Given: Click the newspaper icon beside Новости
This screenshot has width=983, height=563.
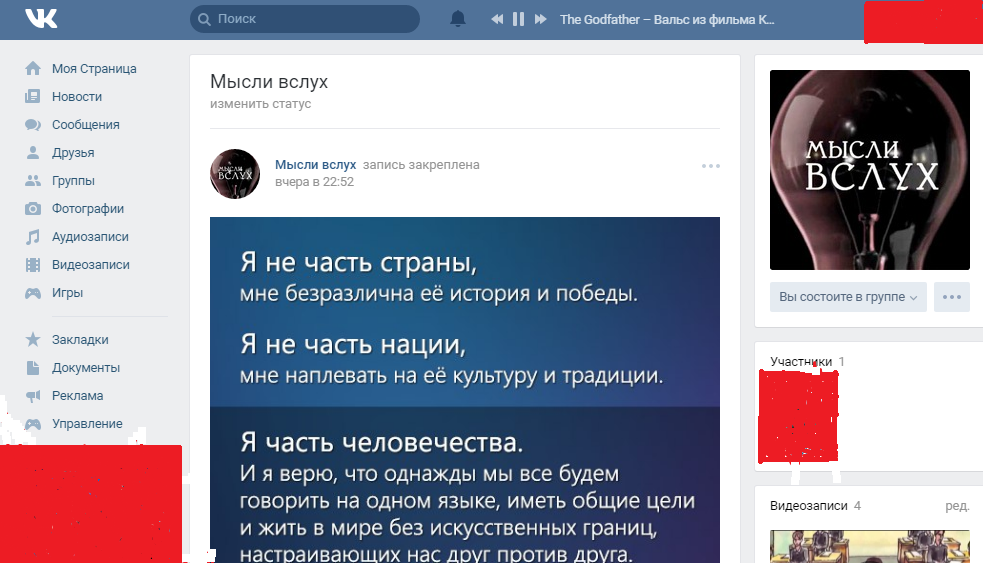Looking at the screenshot, I should click(33, 97).
